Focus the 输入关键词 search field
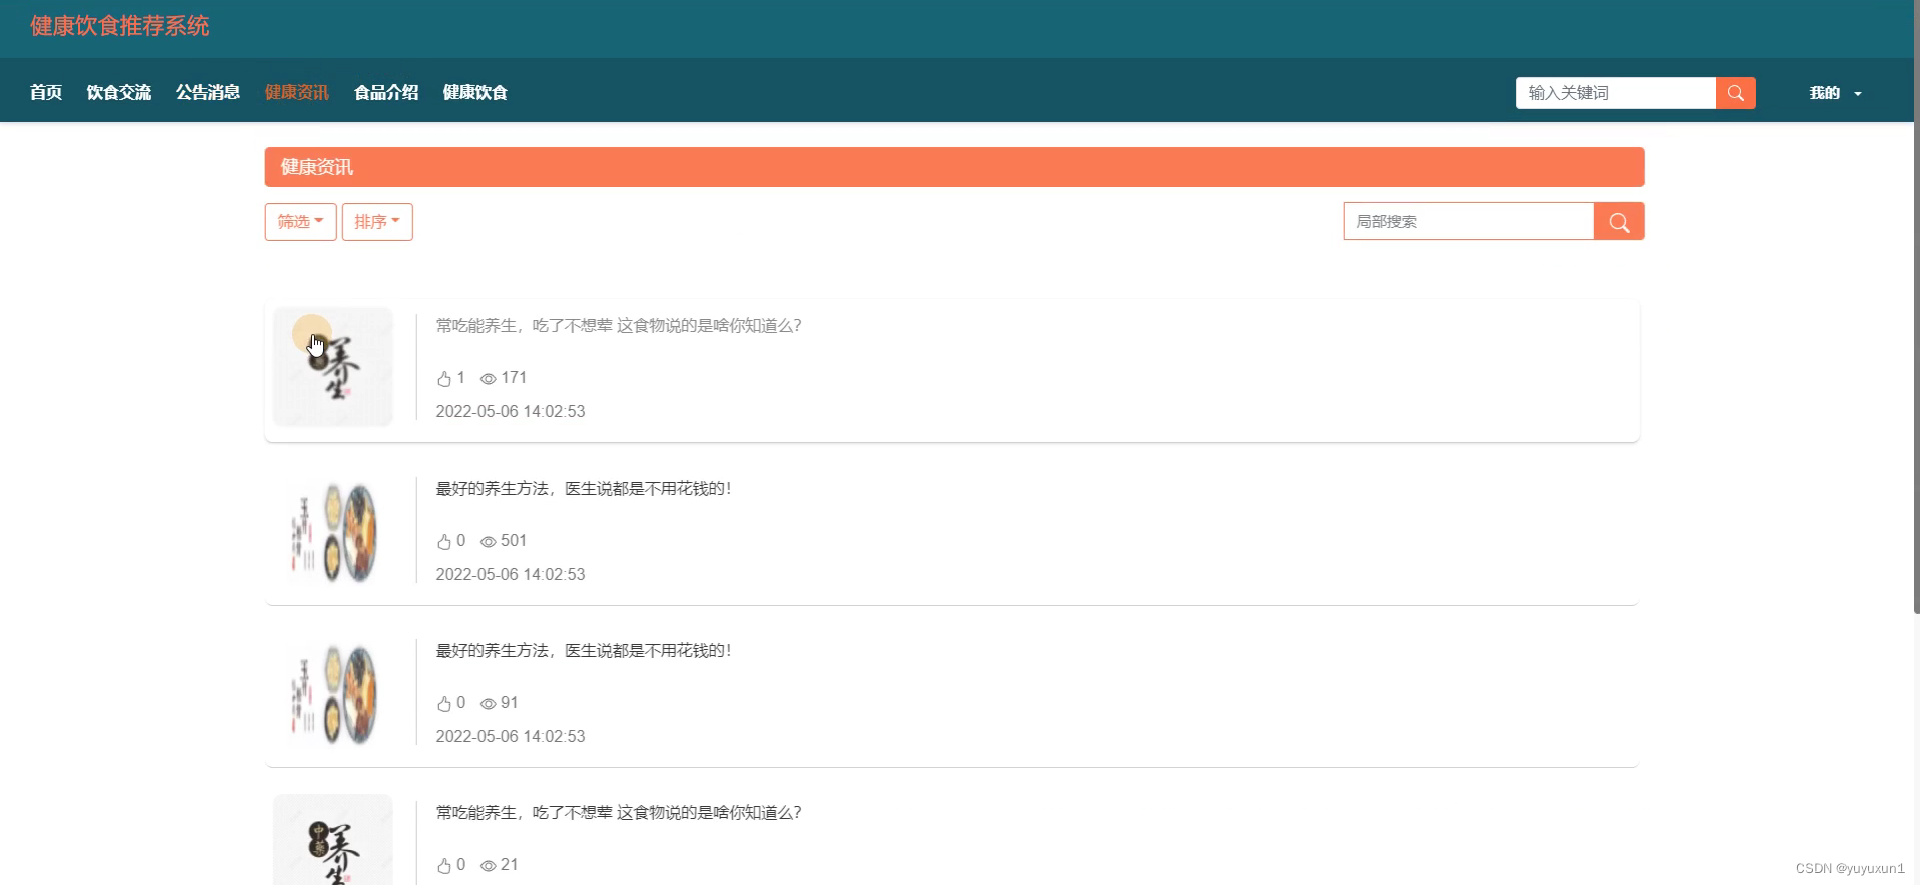The width and height of the screenshot is (1920, 885). pyautogui.click(x=1616, y=93)
